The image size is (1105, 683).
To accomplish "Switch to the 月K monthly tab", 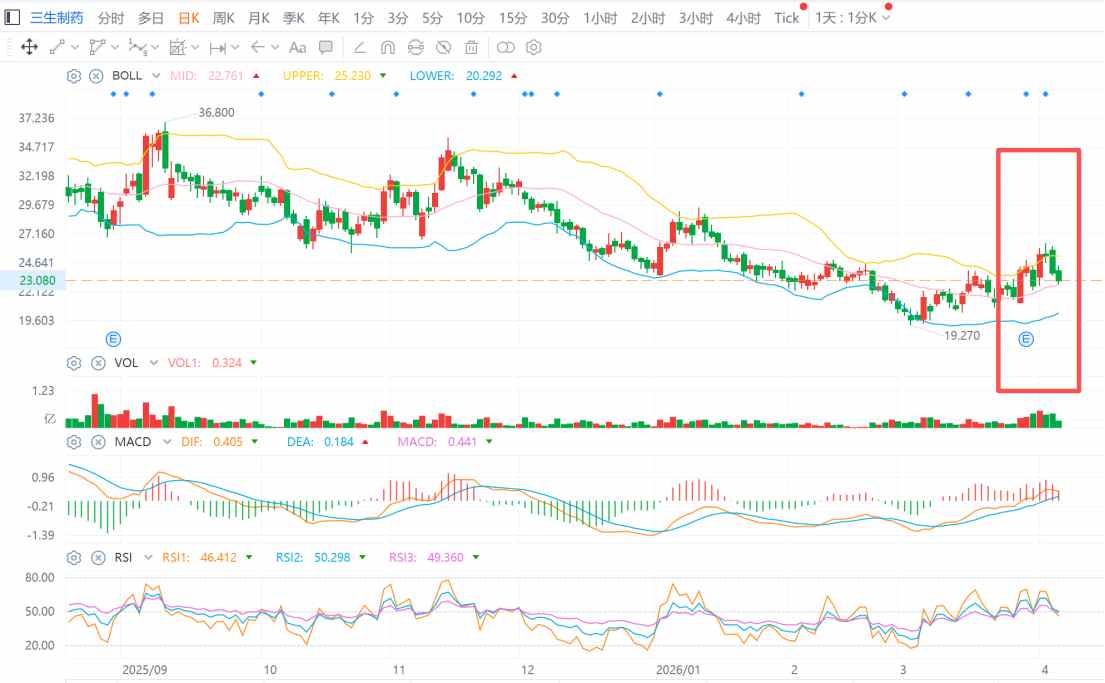I will tap(259, 18).
